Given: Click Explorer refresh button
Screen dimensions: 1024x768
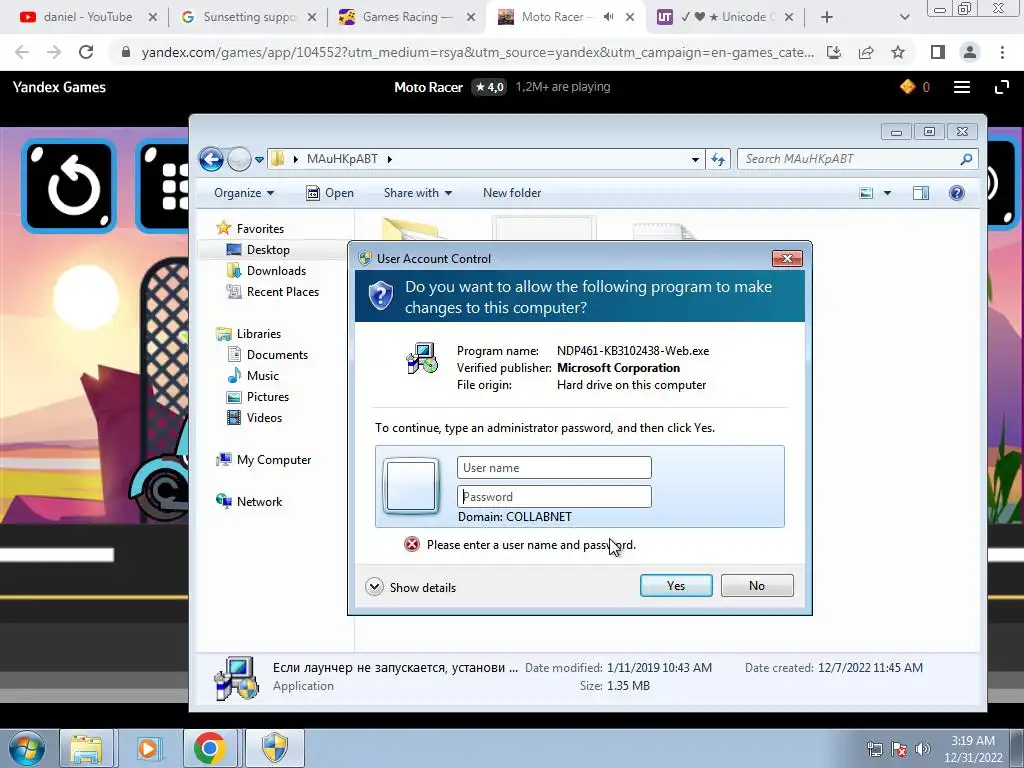Looking at the screenshot, I should pos(718,159).
